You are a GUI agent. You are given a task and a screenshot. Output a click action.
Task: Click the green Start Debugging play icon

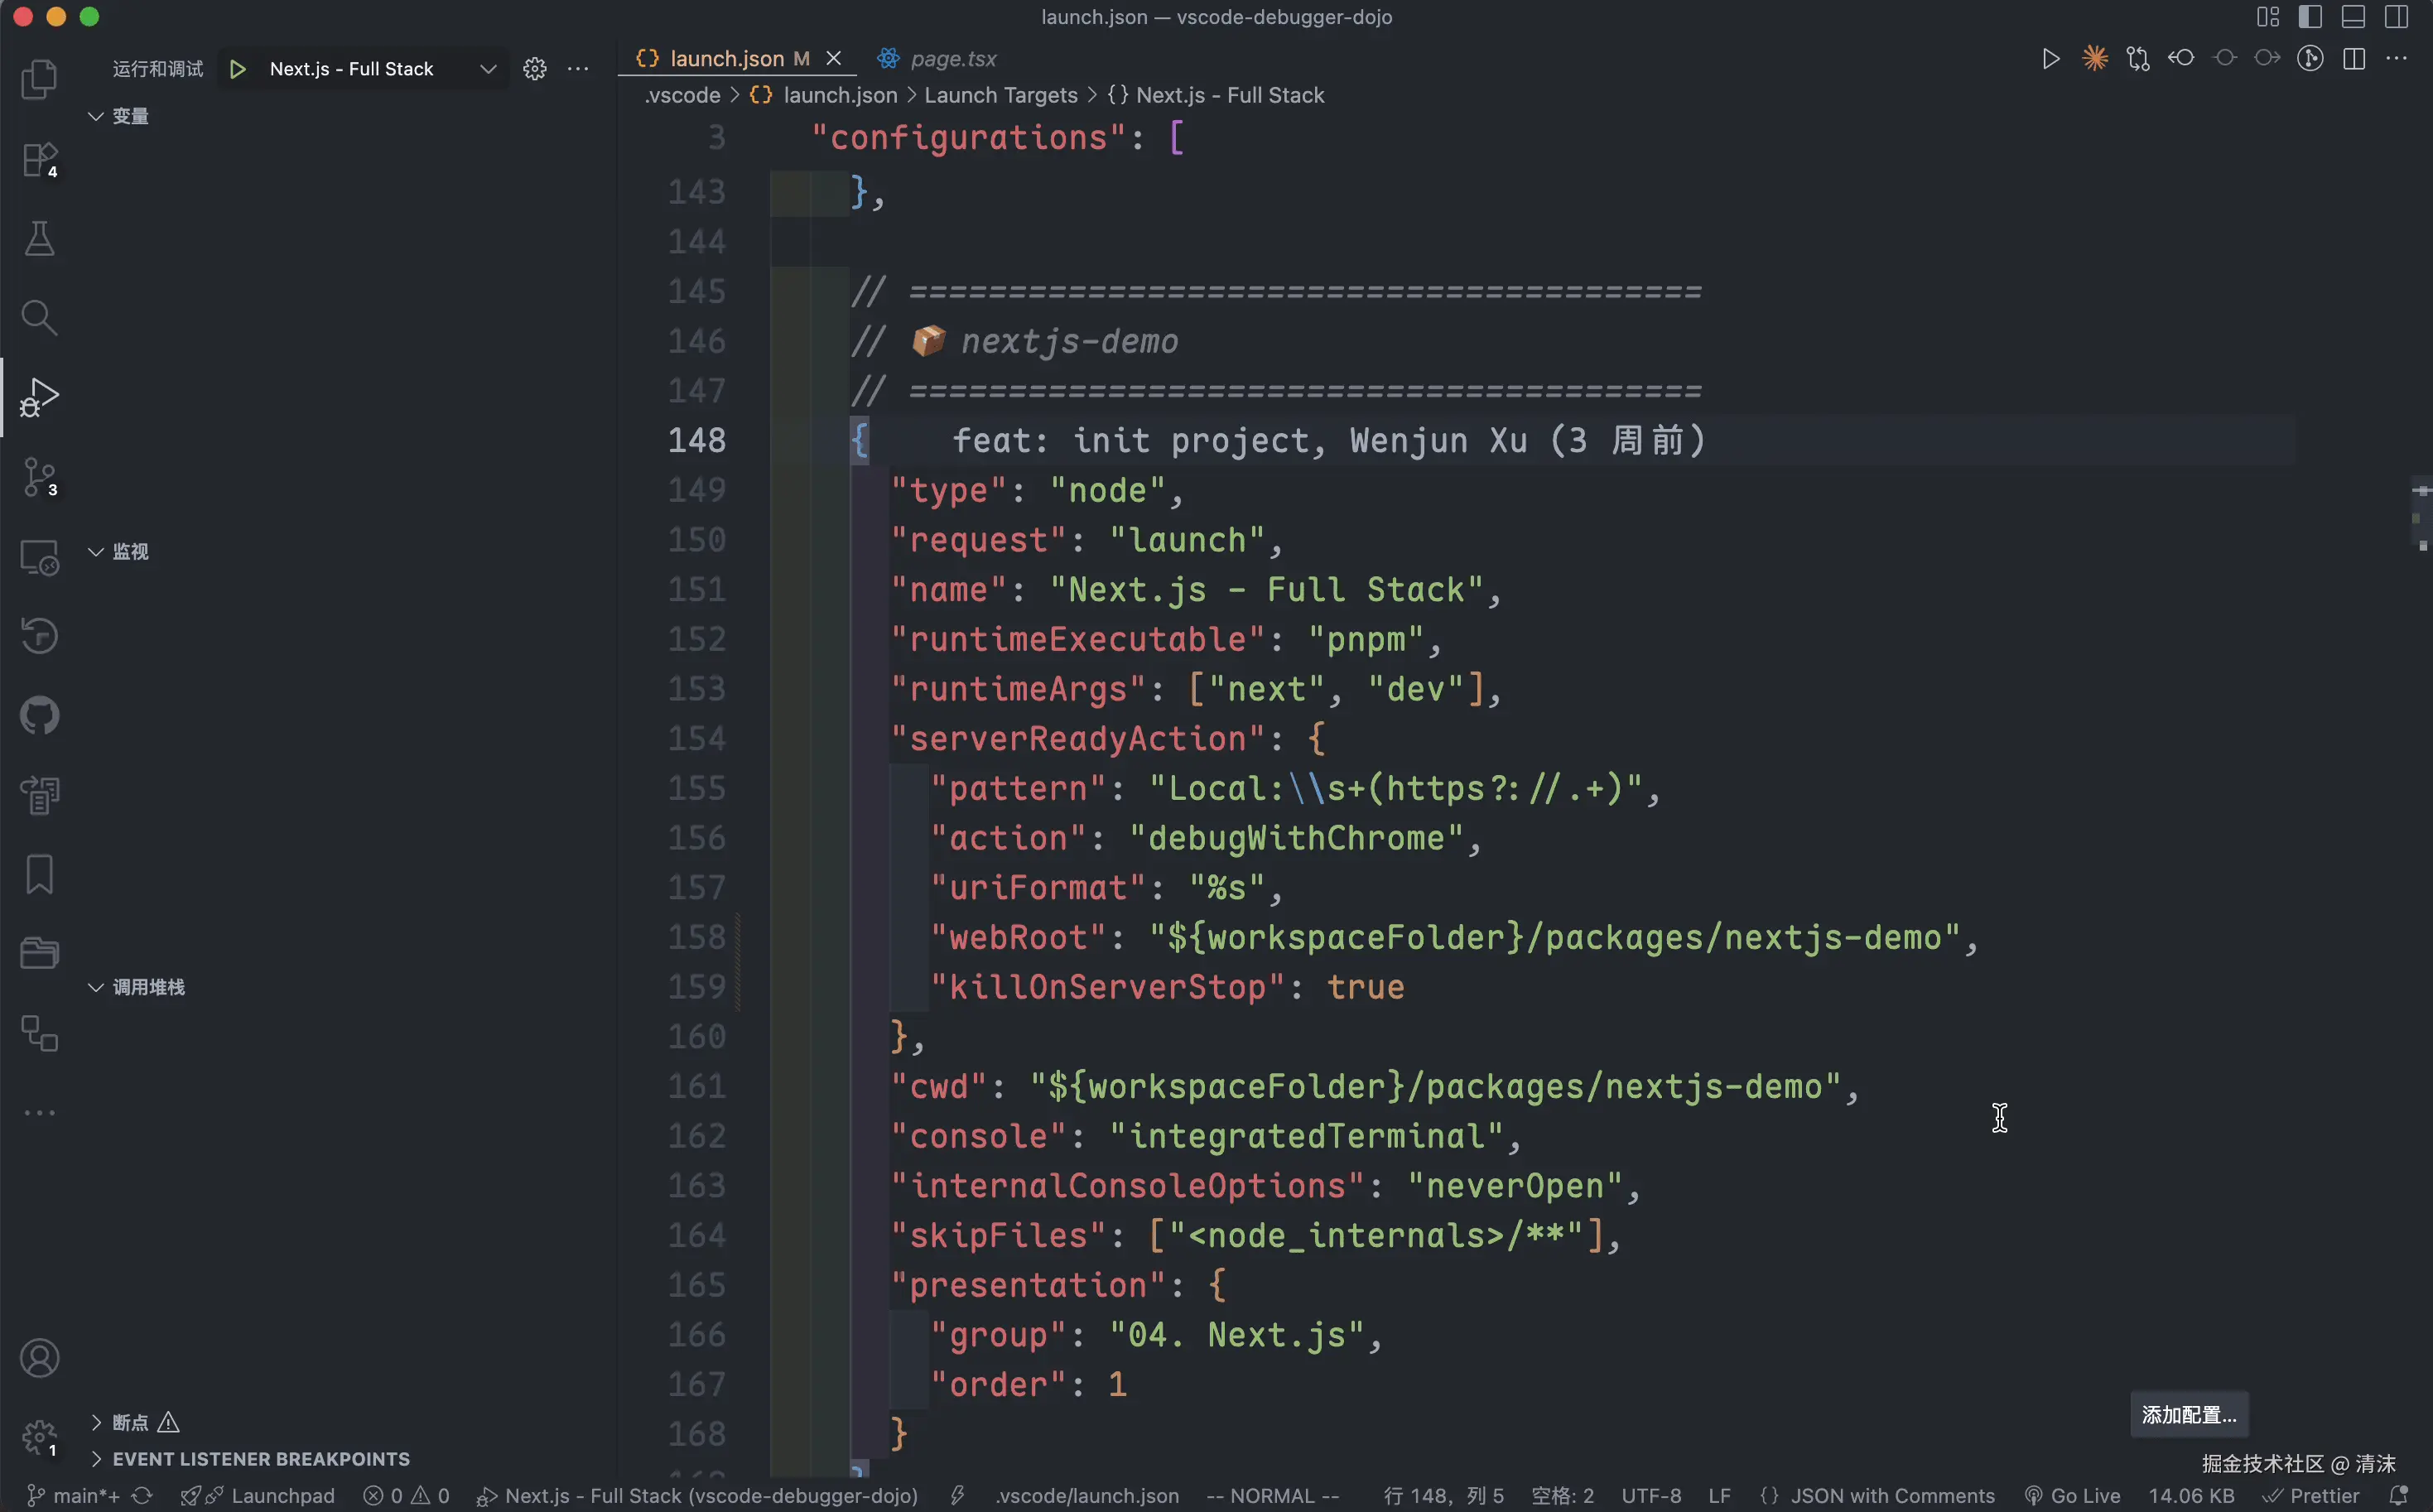238,69
